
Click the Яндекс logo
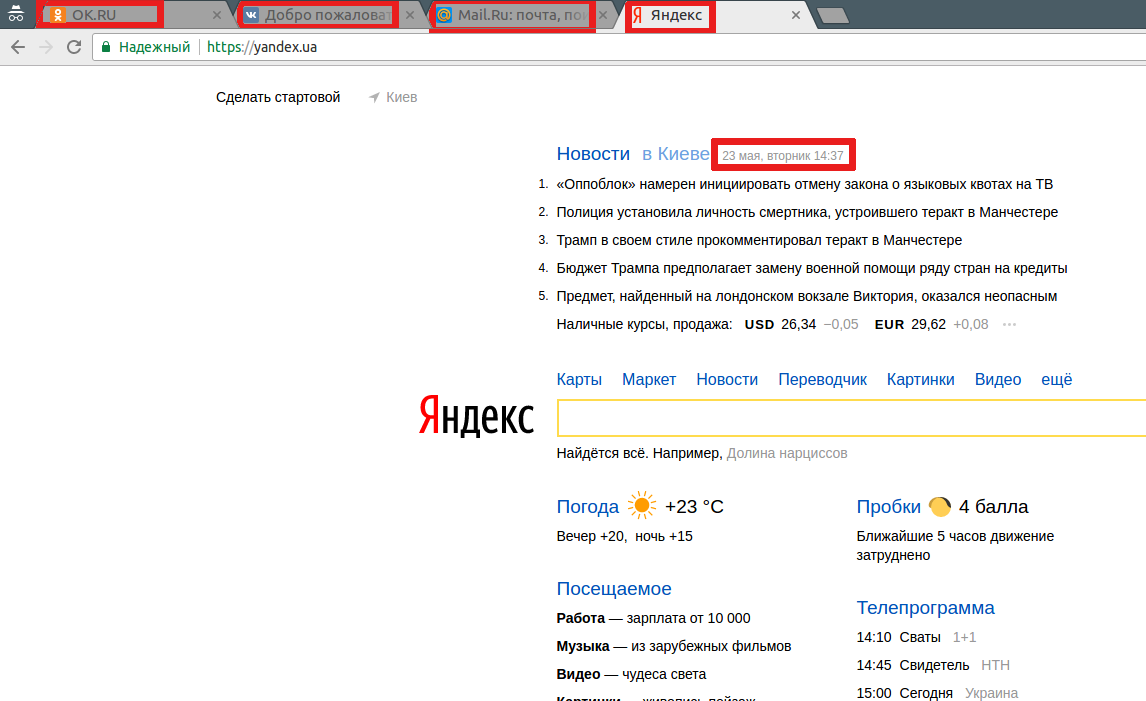tap(476, 416)
